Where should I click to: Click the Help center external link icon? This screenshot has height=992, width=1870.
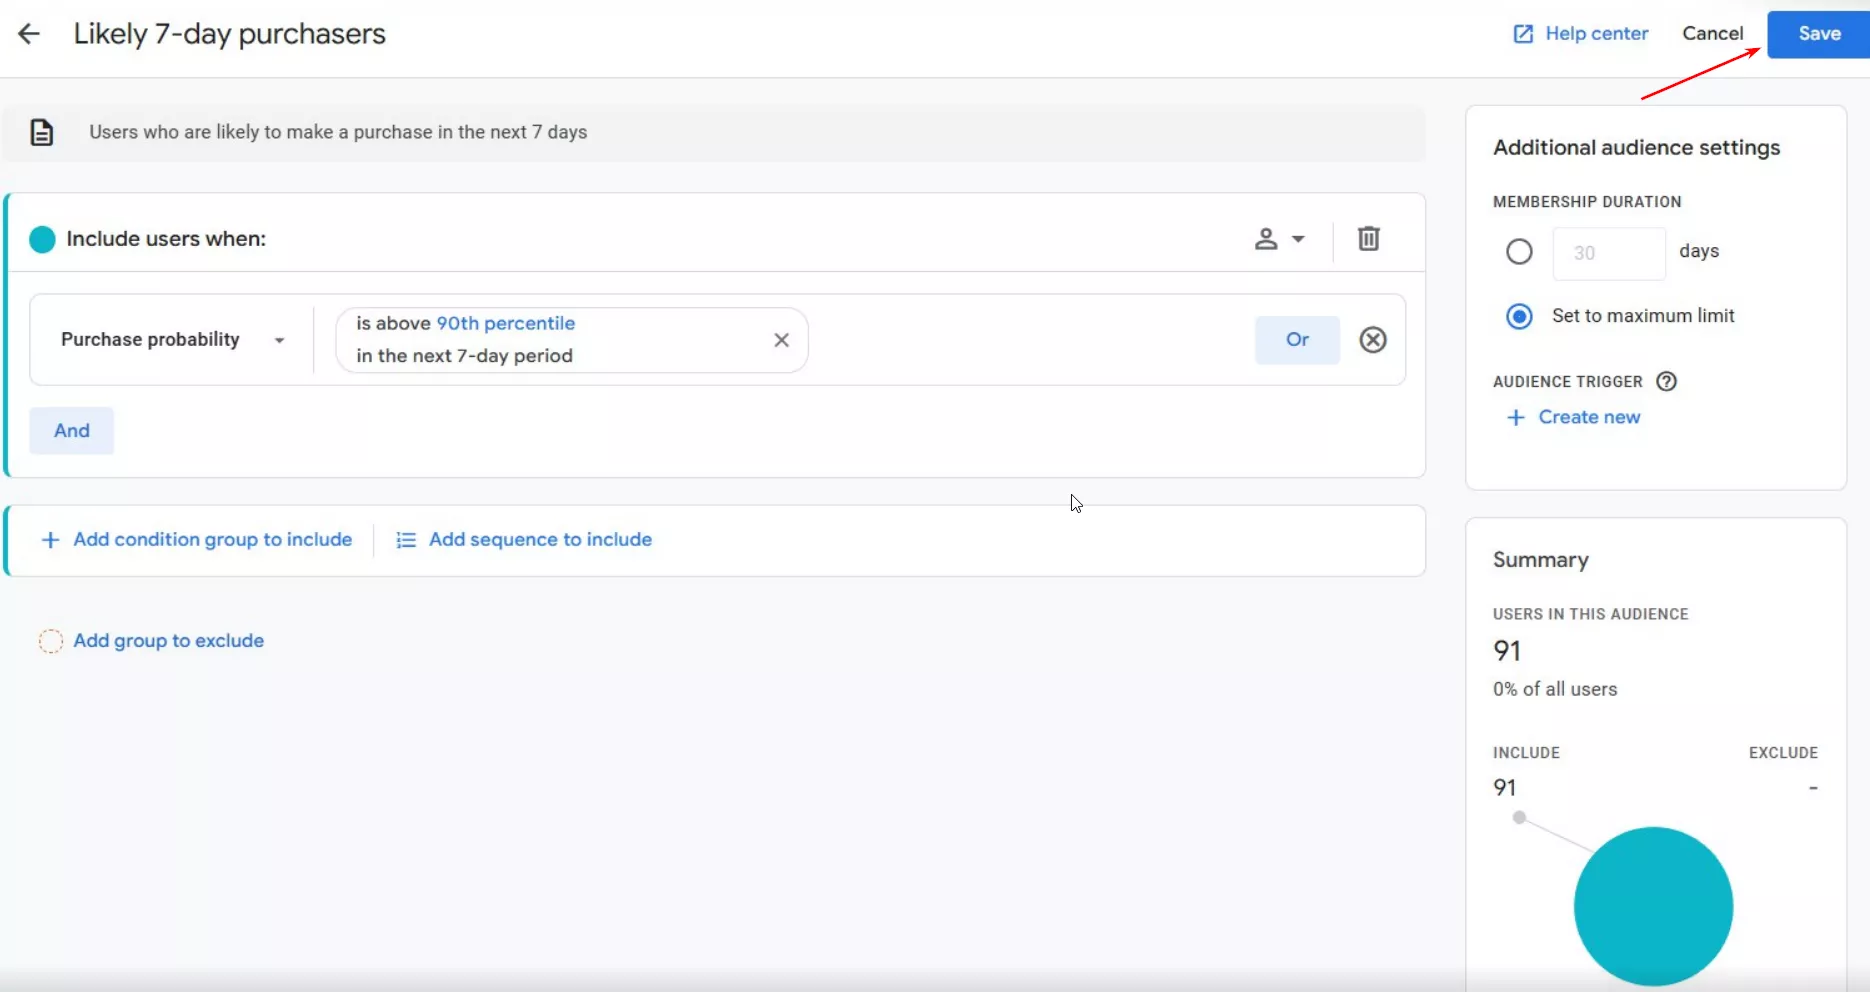pos(1522,34)
